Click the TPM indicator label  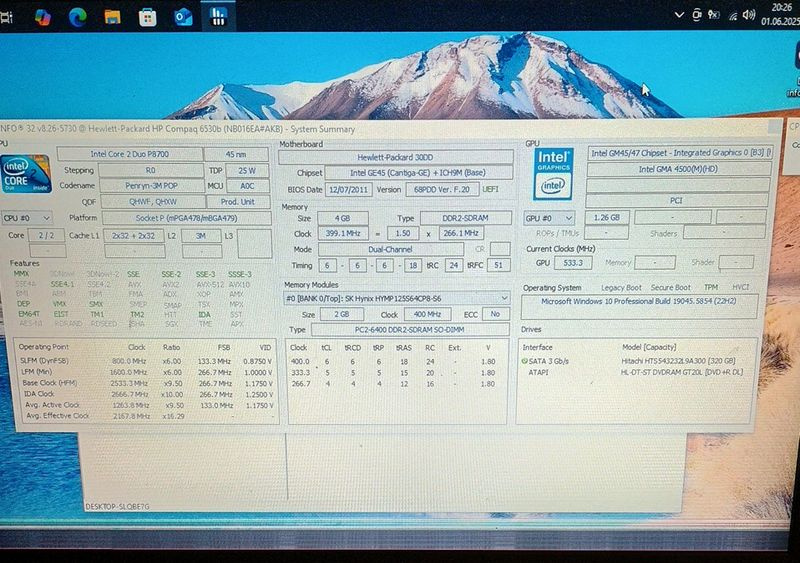tap(711, 287)
